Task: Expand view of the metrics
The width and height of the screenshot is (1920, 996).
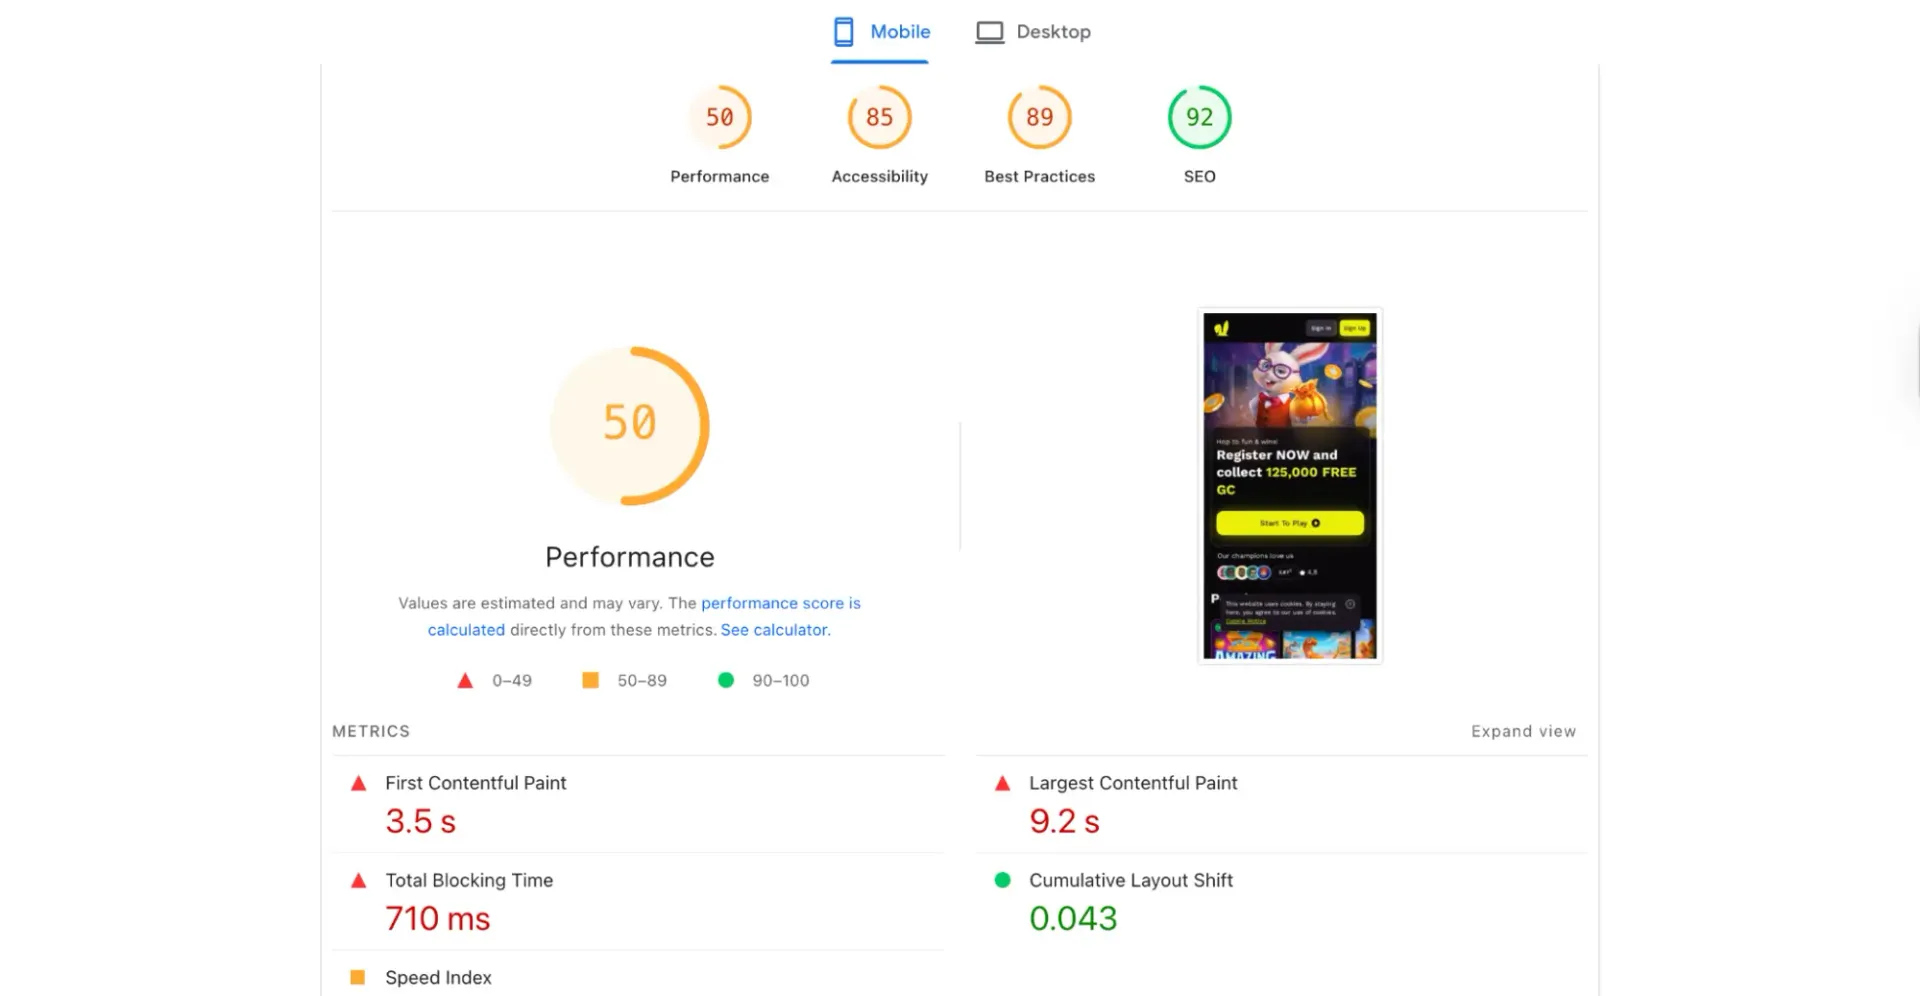Action: click(x=1523, y=731)
